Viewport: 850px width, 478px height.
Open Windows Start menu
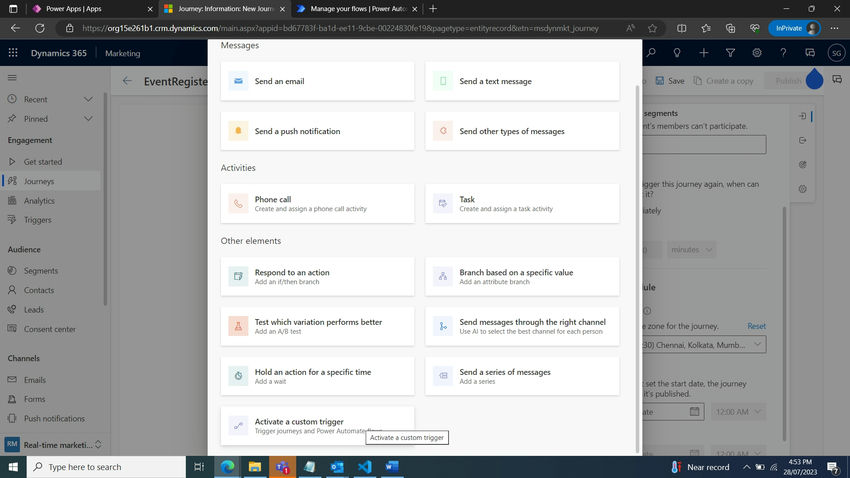point(13,467)
